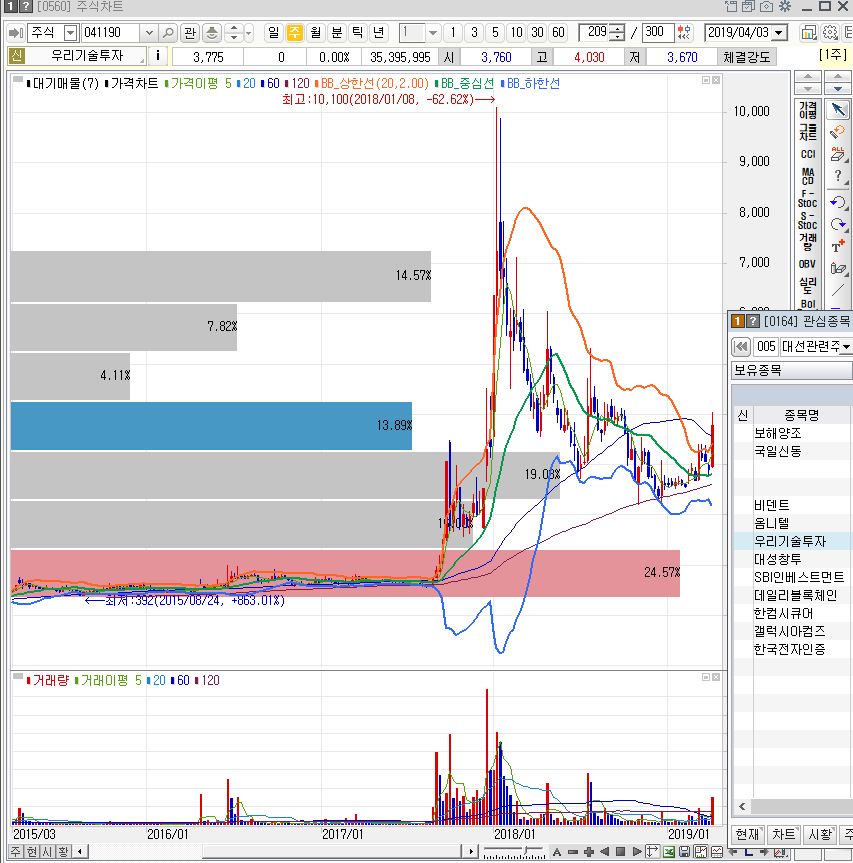Image resolution: width=853 pixels, height=863 pixels.
Task: Click the erase ALL drawings icon
Action: (x=838, y=154)
